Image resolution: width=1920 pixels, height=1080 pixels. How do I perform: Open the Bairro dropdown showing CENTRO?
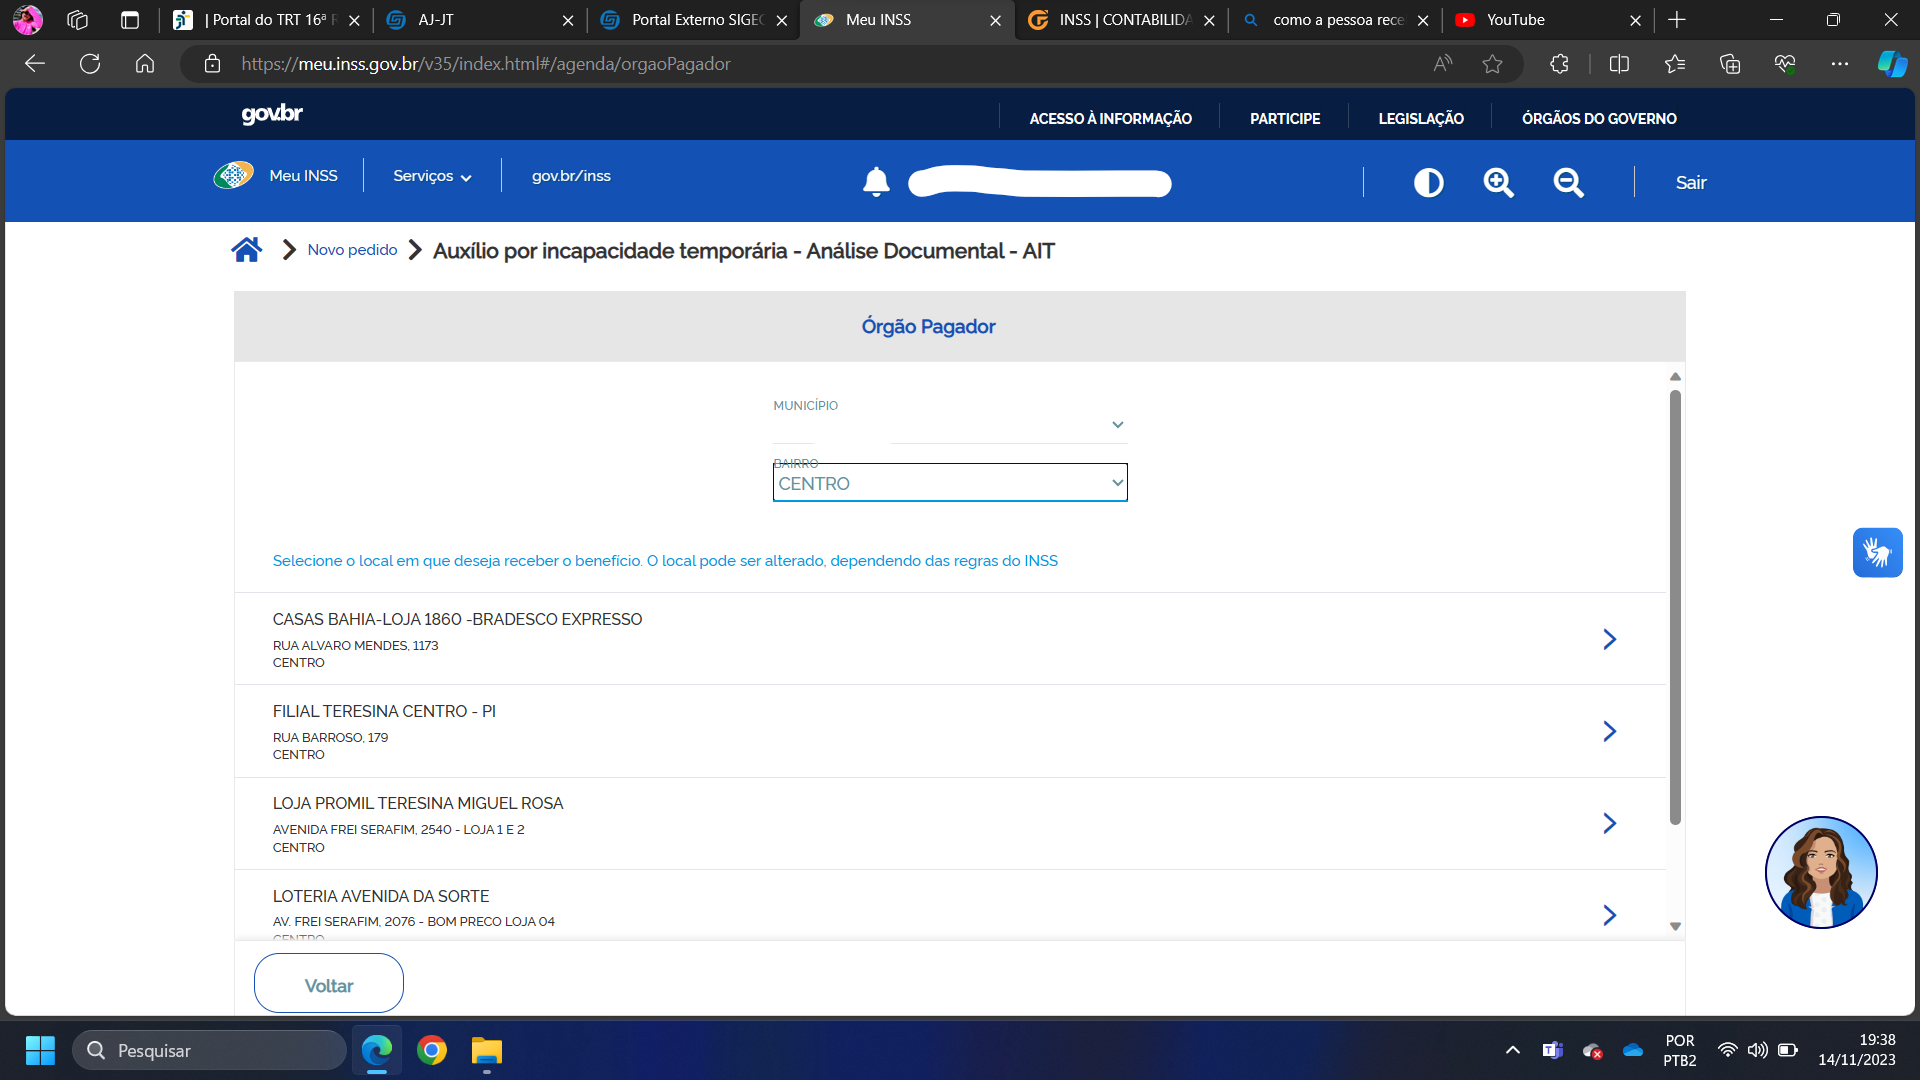pyautogui.click(x=950, y=483)
